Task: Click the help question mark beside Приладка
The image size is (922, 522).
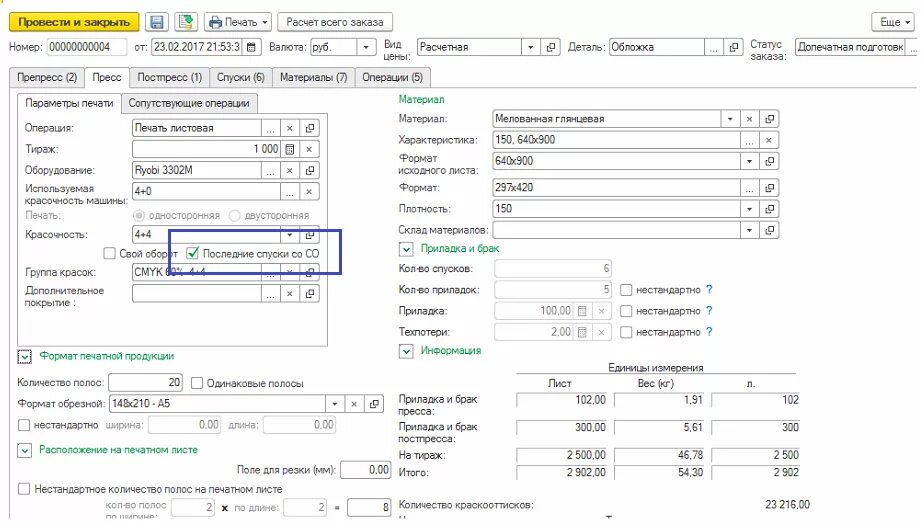Action: pyautogui.click(x=709, y=310)
